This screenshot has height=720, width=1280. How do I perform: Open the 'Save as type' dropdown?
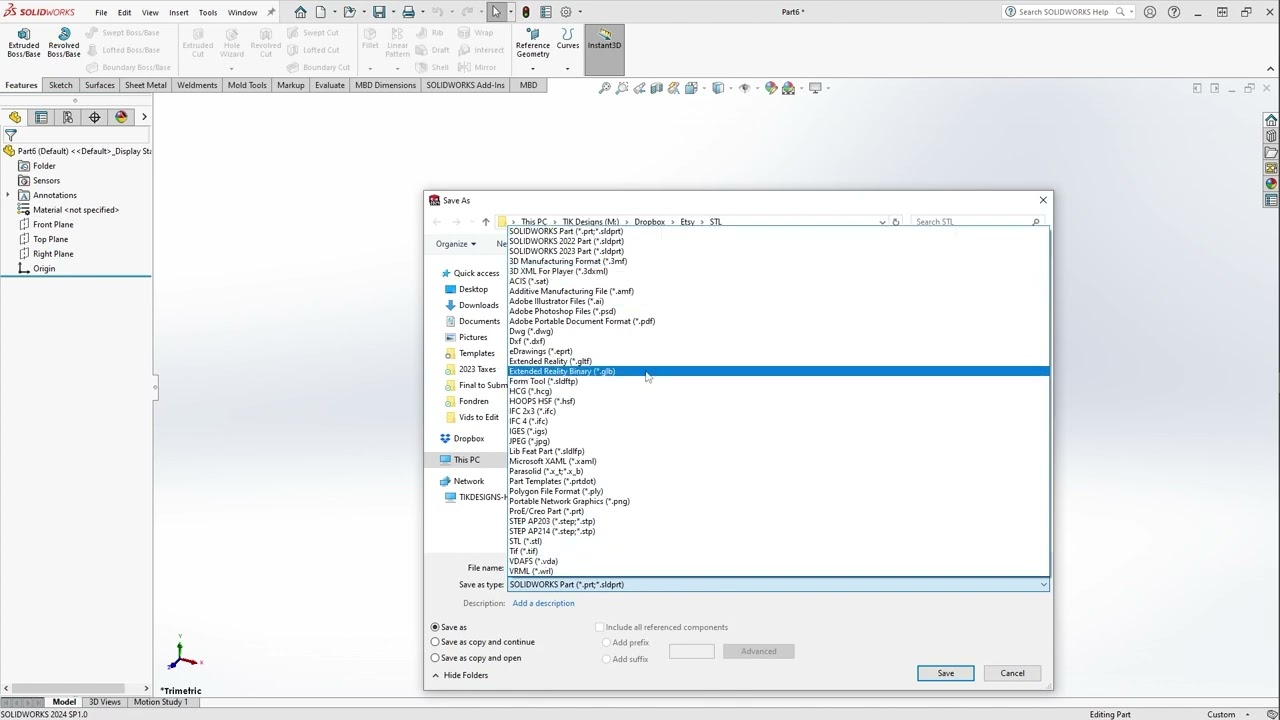coord(778,585)
